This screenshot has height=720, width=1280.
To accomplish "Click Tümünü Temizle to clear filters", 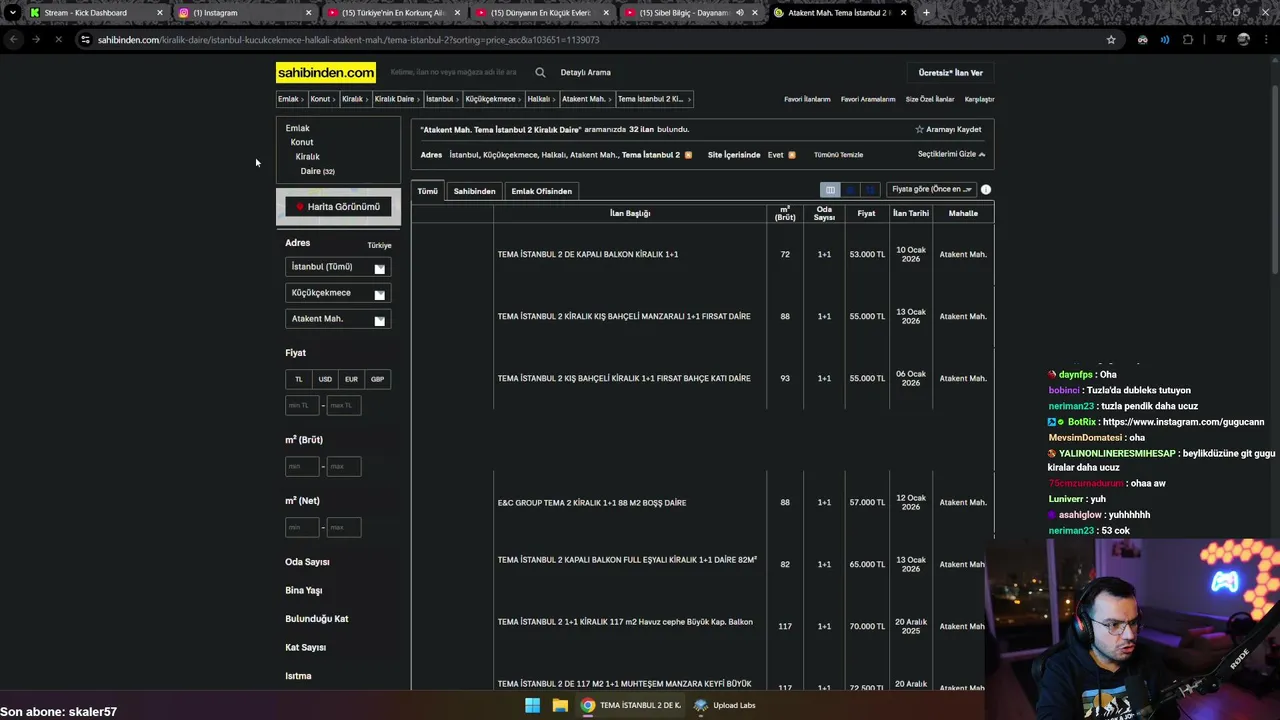I will coord(838,155).
